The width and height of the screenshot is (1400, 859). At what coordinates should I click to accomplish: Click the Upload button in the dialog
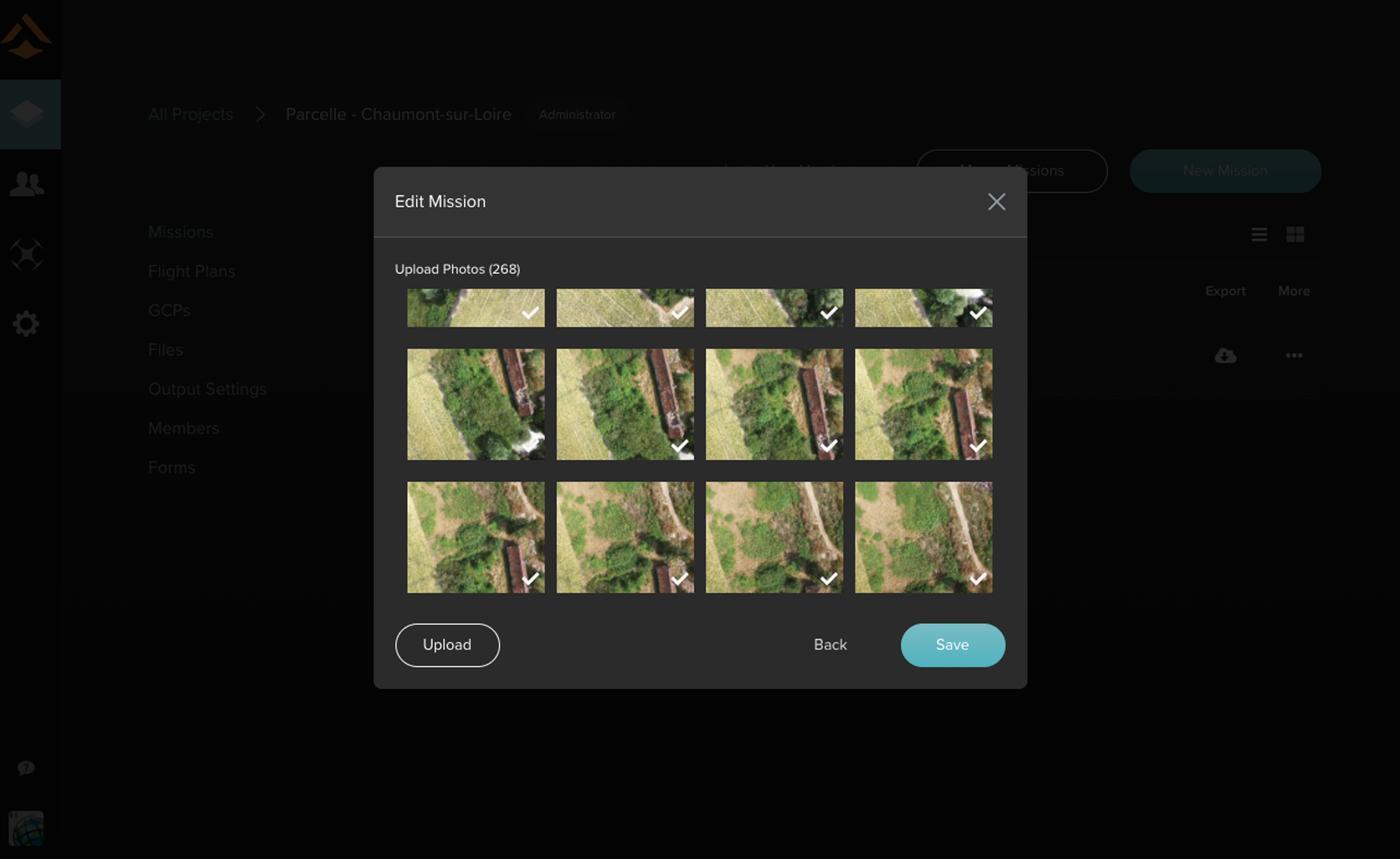click(x=447, y=645)
